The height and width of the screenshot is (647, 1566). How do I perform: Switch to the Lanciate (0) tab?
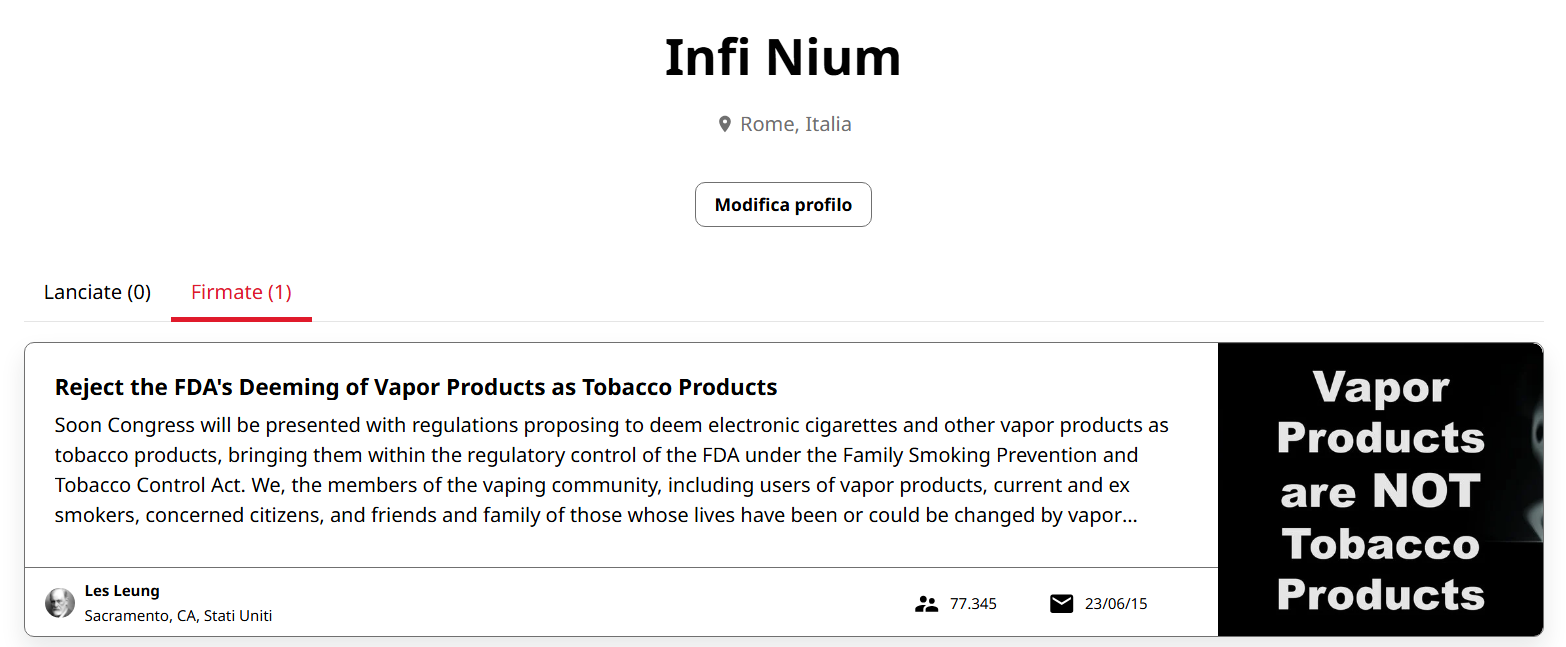[97, 292]
